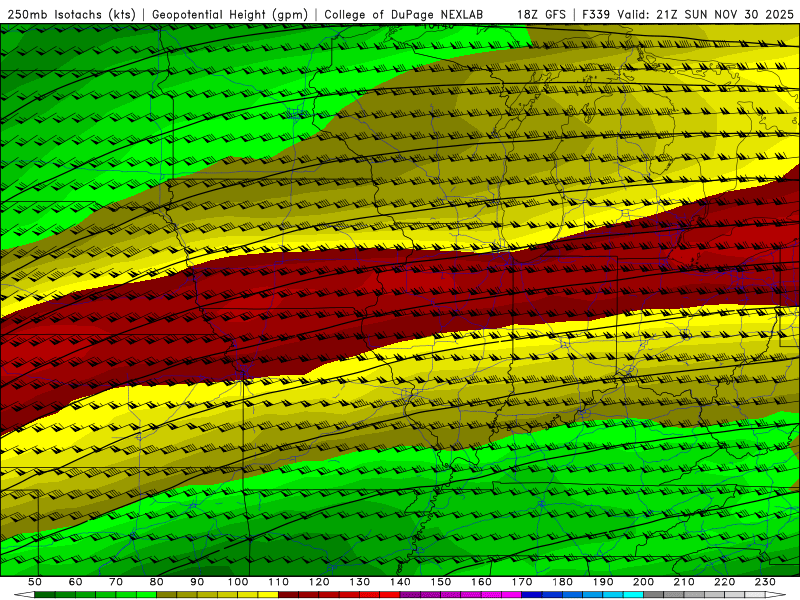Click the 'F339 Valid: 21Z SUN NOV 30 2025' text

click(x=688, y=15)
